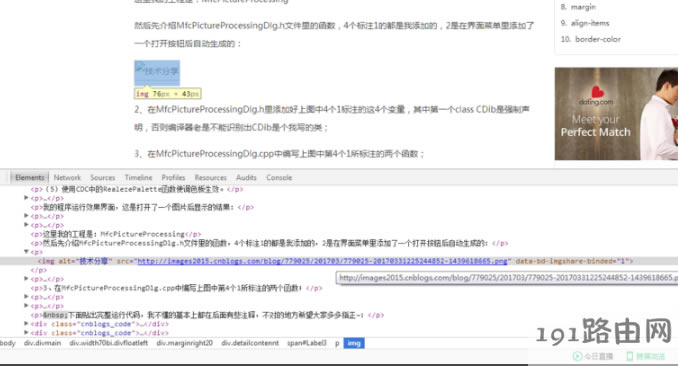Switch to the Console tab
This screenshot has width=678, height=366.
click(x=279, y=177)
